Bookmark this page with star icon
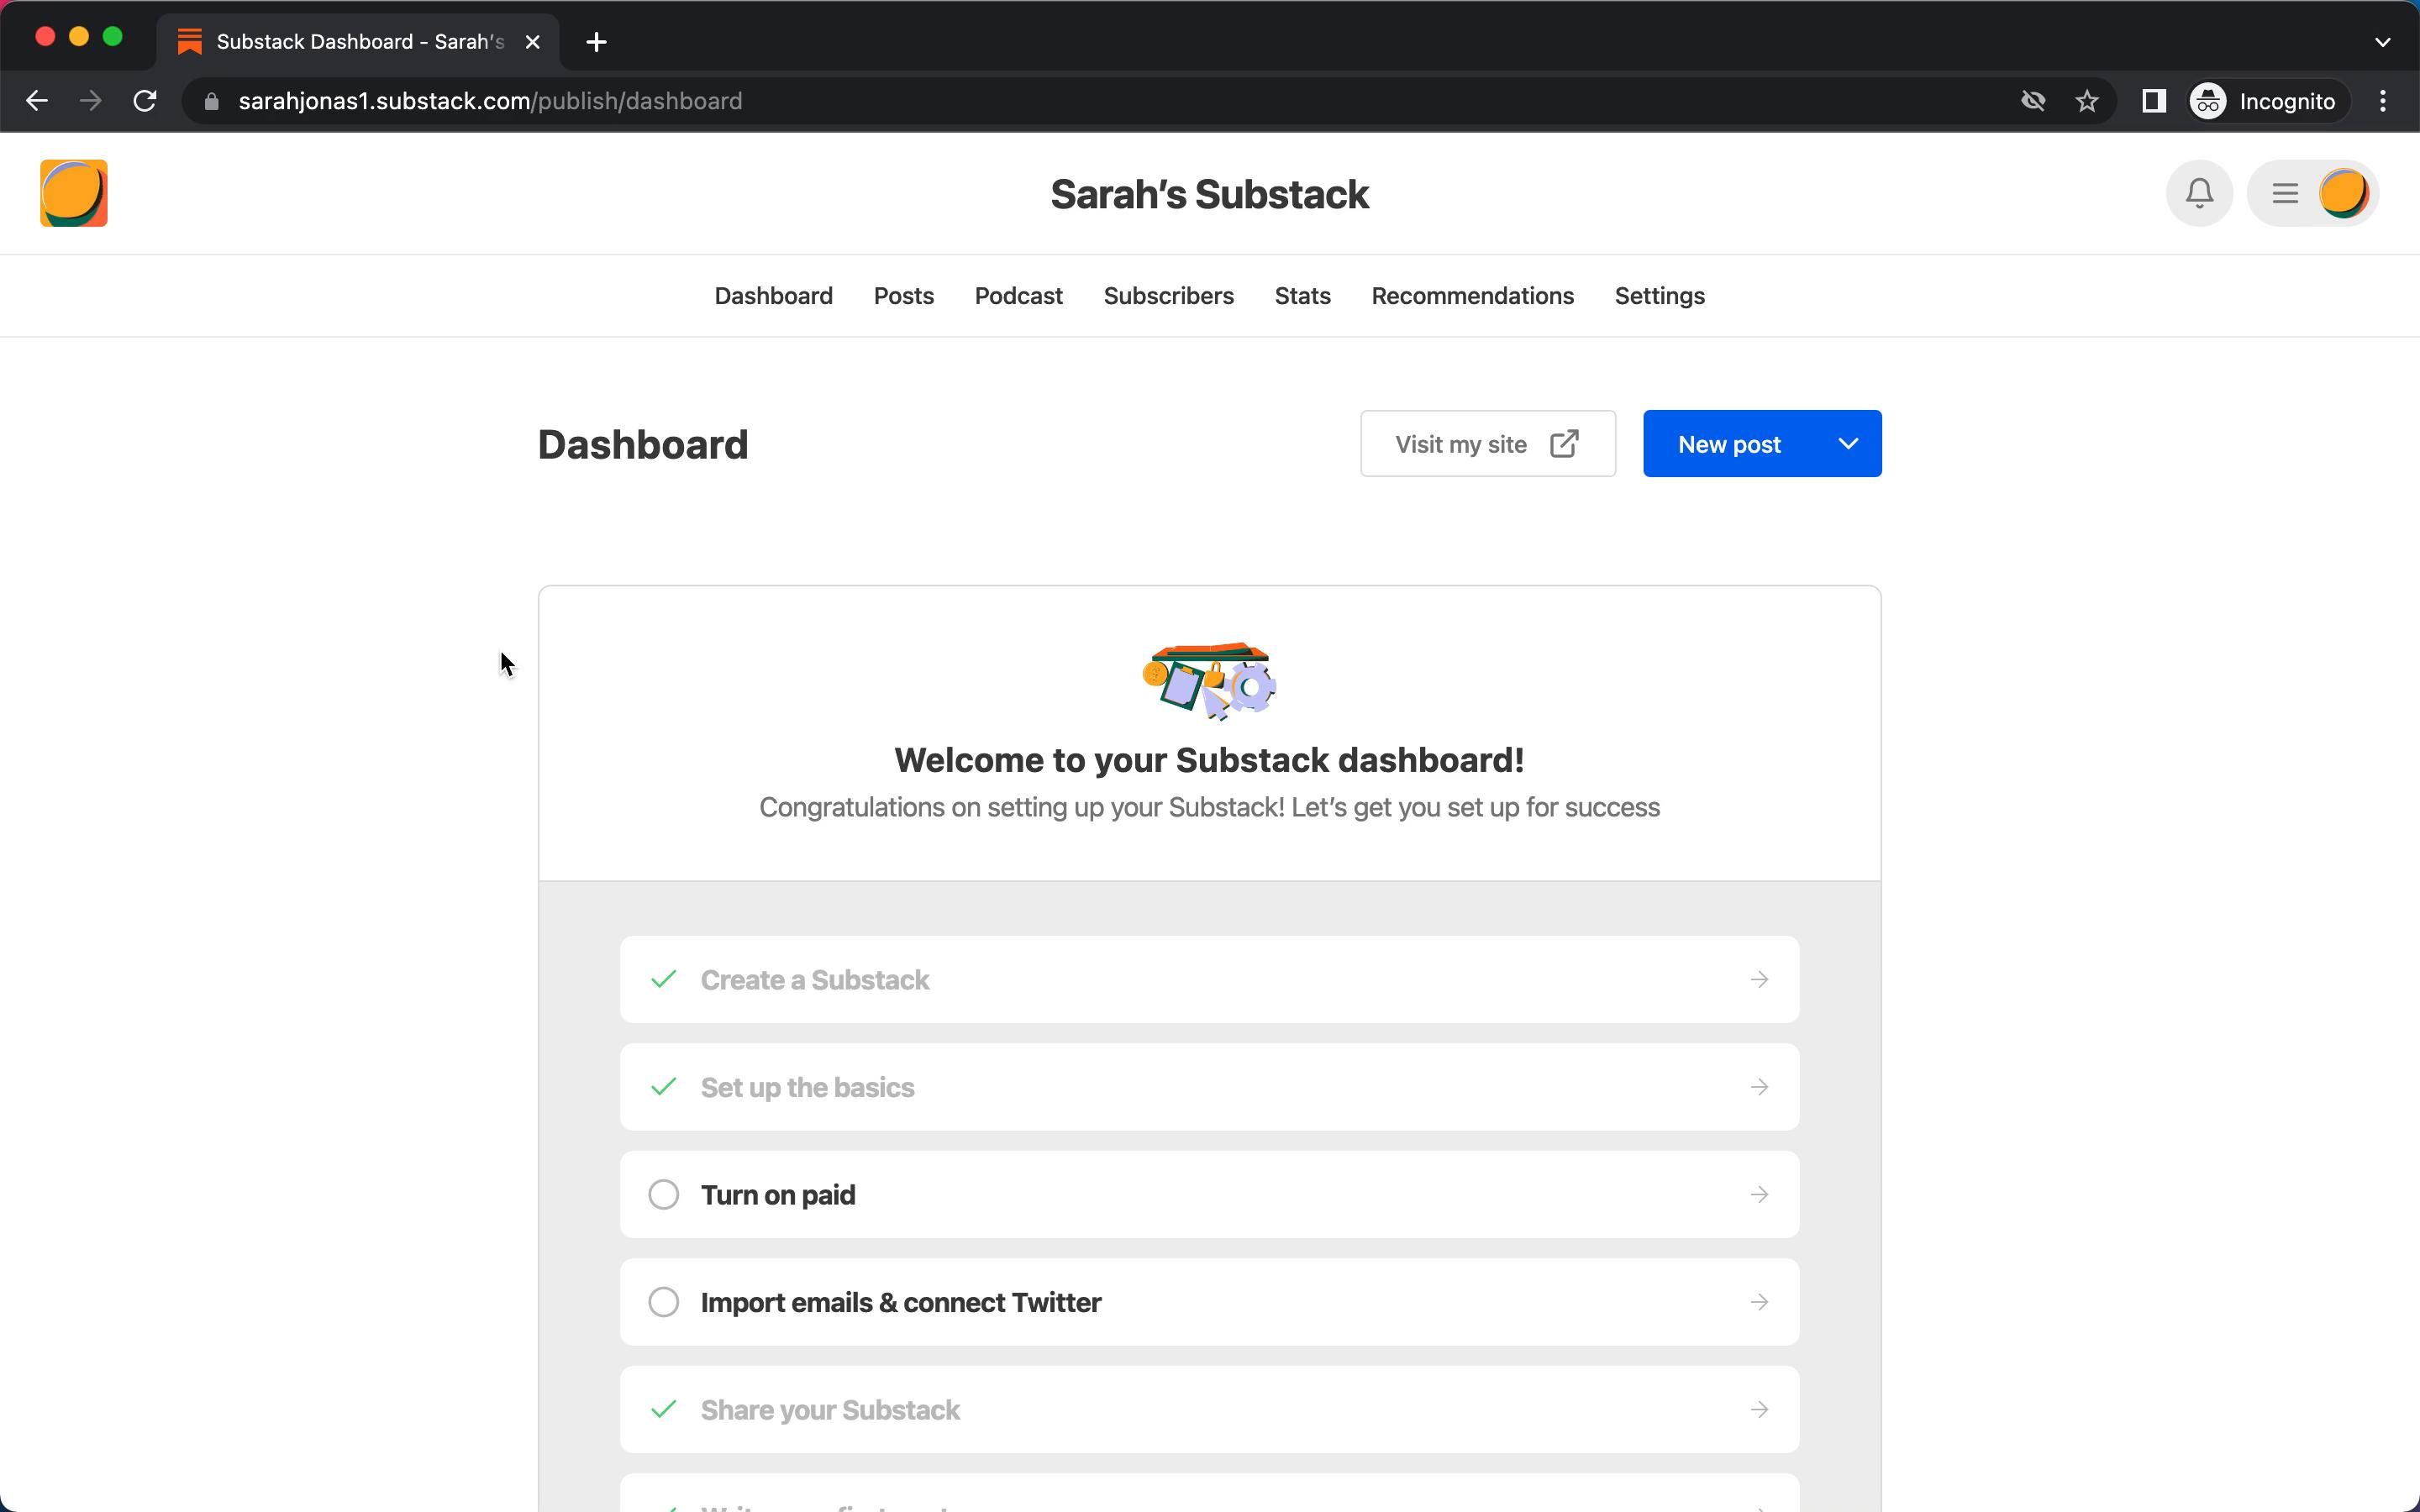 (2086, 101)
